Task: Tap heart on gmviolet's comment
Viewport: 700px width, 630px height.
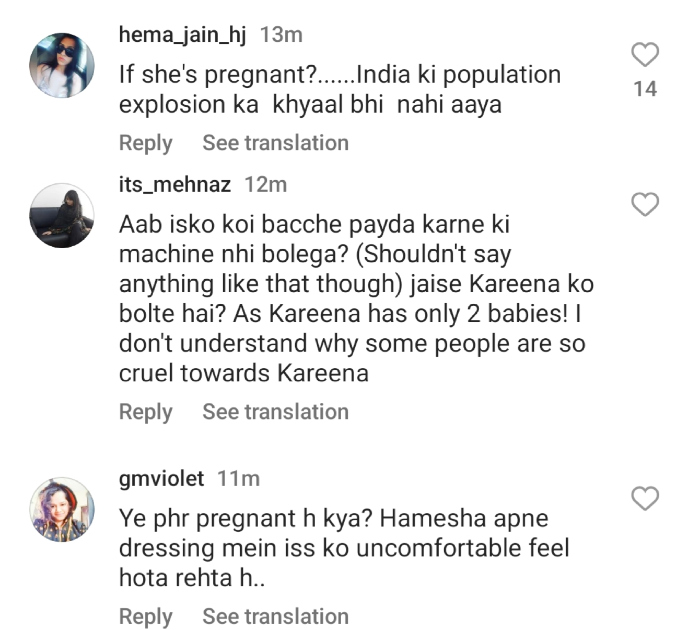Action: [646, 498]
